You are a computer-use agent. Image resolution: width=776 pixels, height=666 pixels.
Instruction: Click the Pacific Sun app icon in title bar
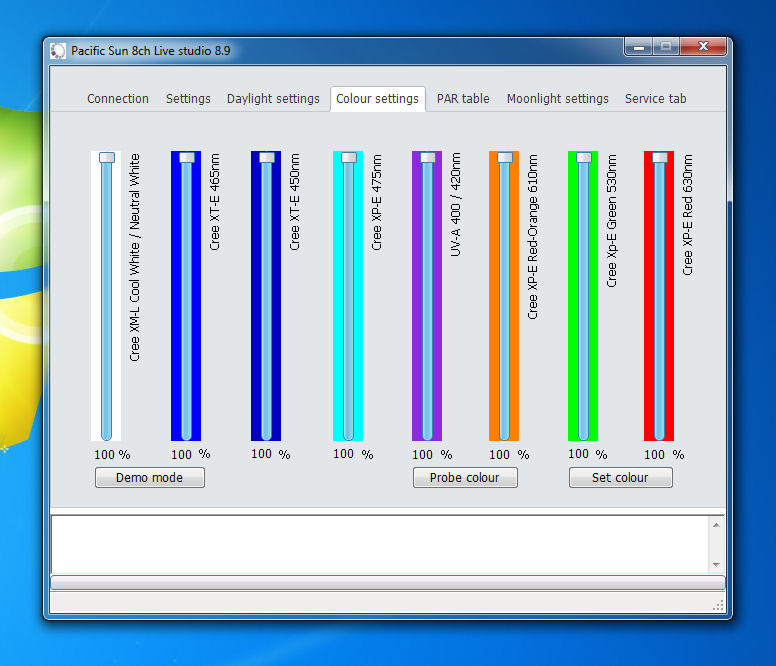58,50
